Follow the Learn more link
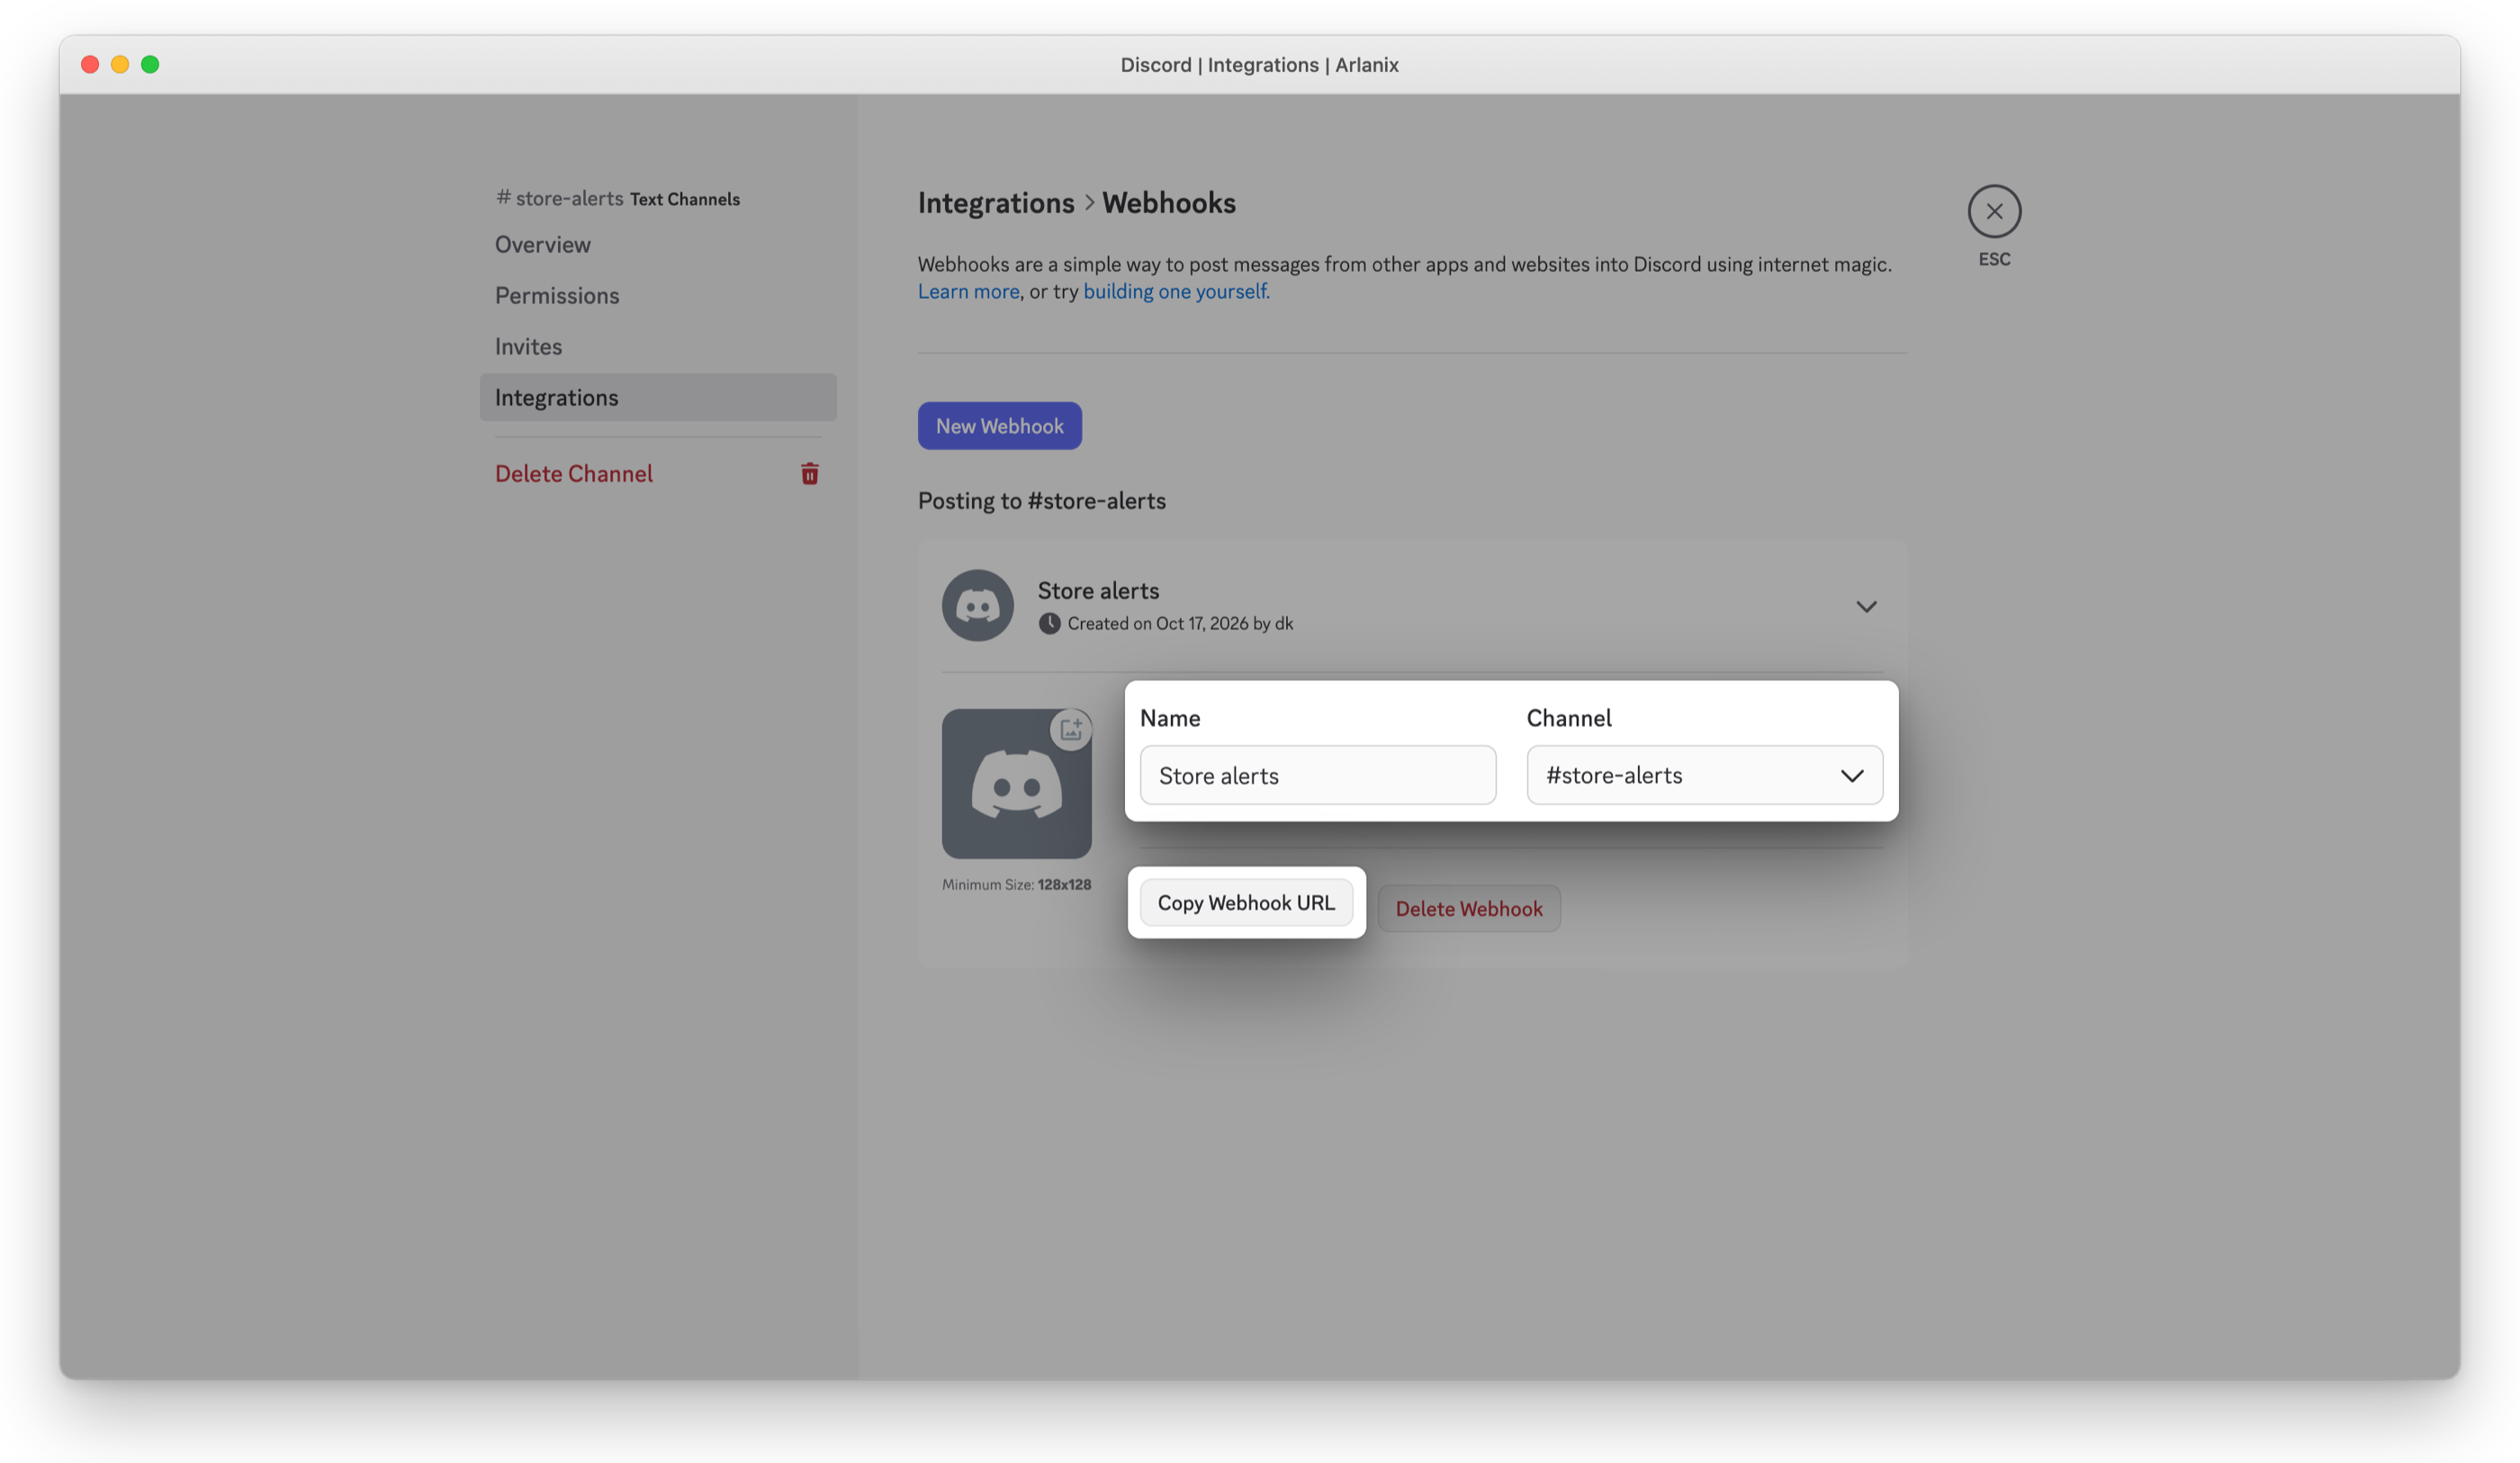Screen dimensions: 2520x1463 (x=968, y=291)
